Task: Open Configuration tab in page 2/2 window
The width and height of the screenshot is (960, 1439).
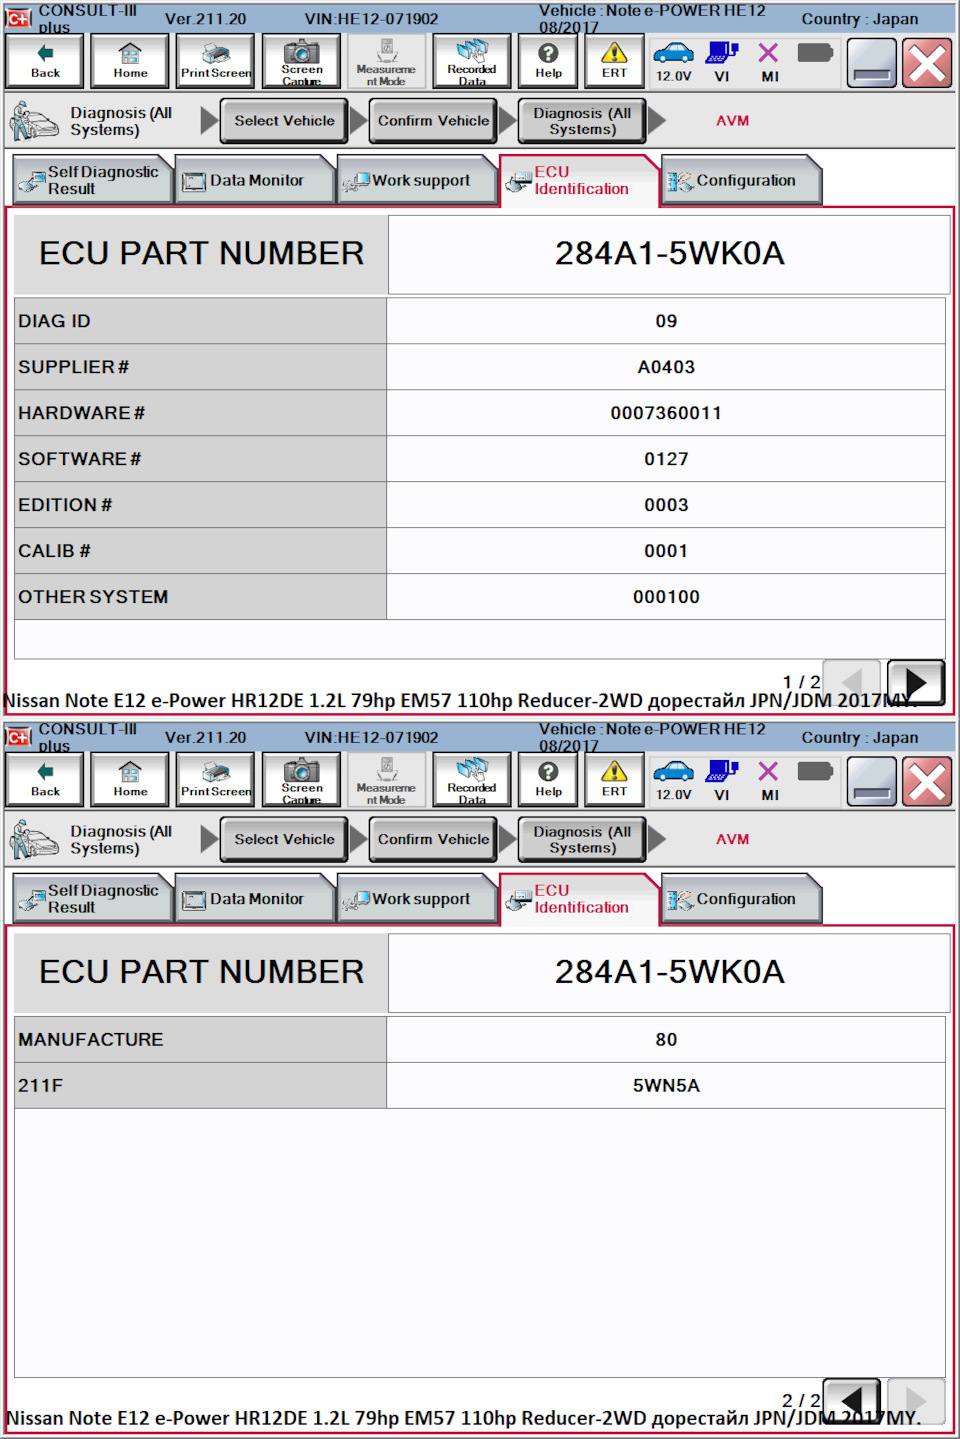Action: point(742,899)
